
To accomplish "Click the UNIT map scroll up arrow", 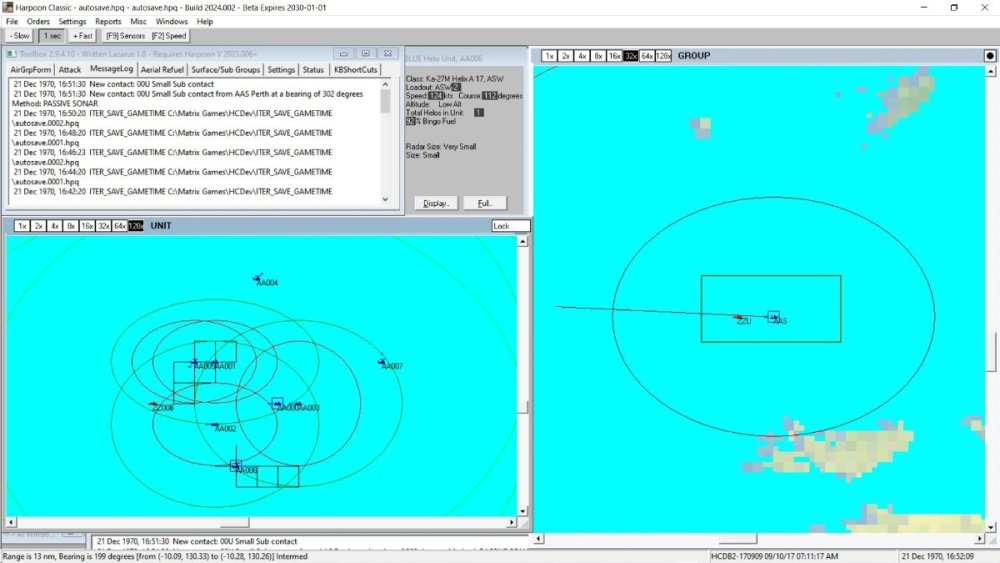I will tap(523, 242).
